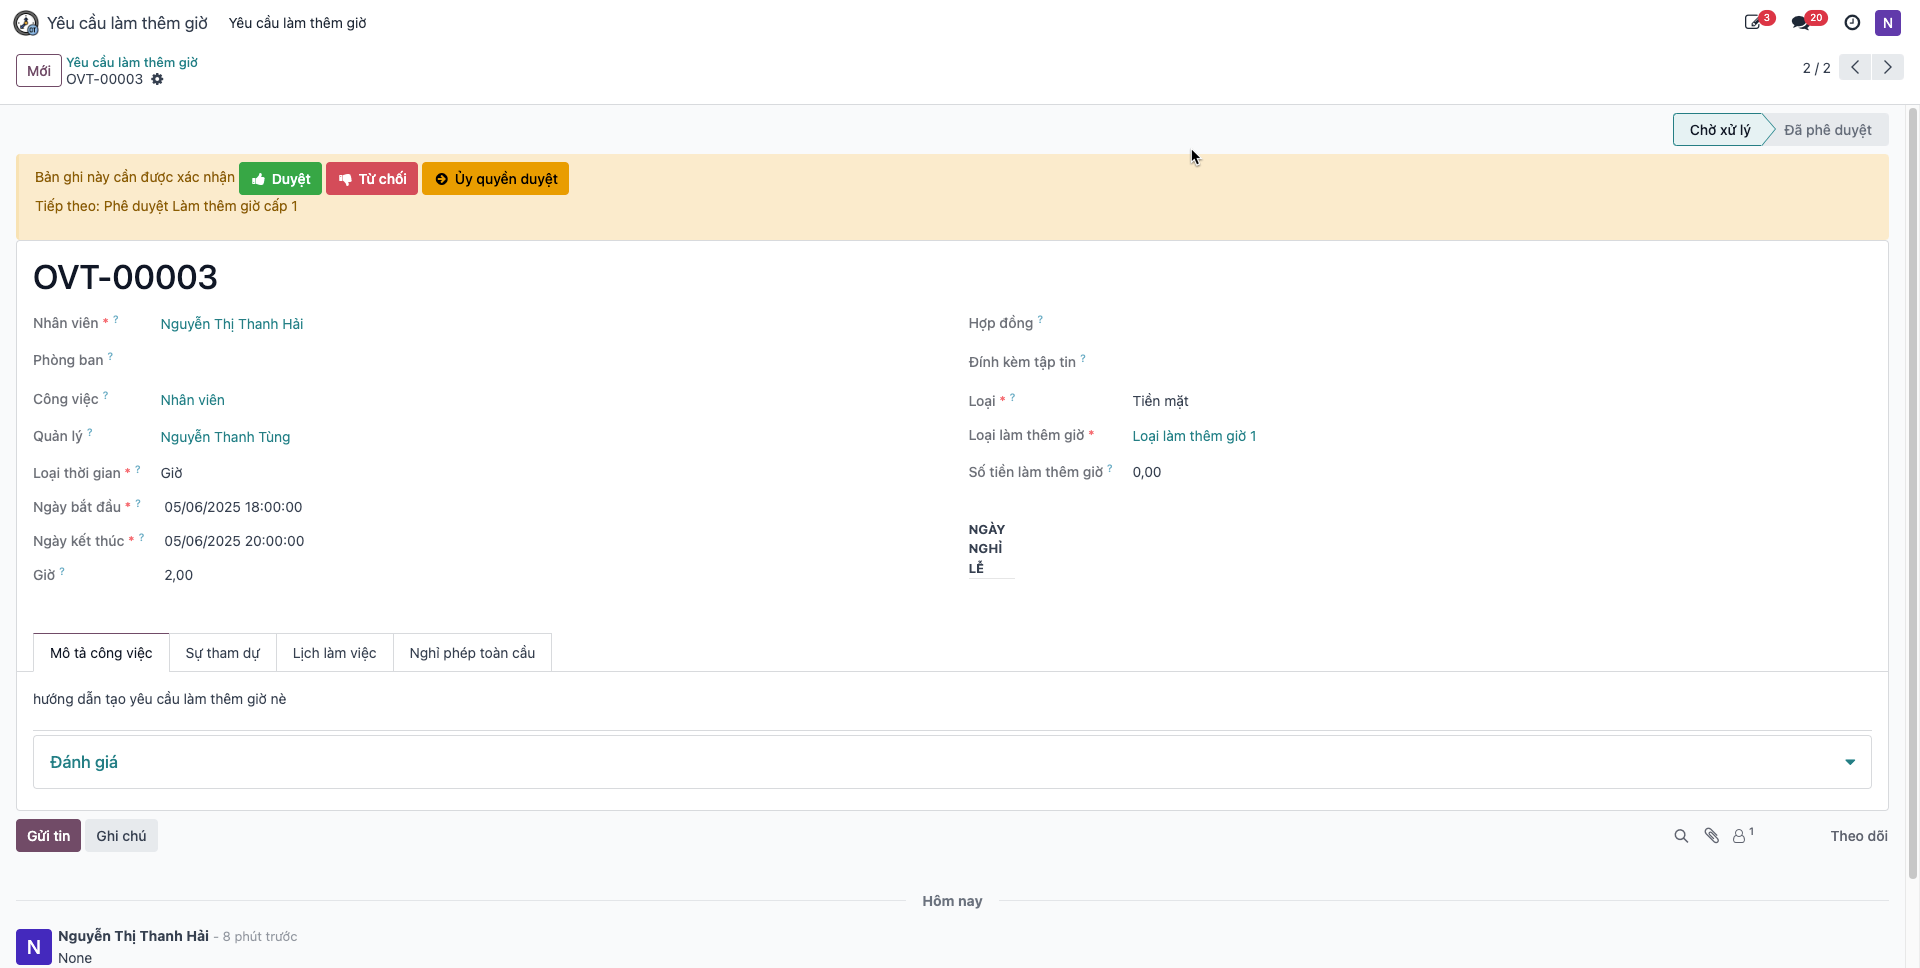Screen dimensions: 1920x968
Task: Click the overtime amount value 0,00
Action: [1146, 472]
